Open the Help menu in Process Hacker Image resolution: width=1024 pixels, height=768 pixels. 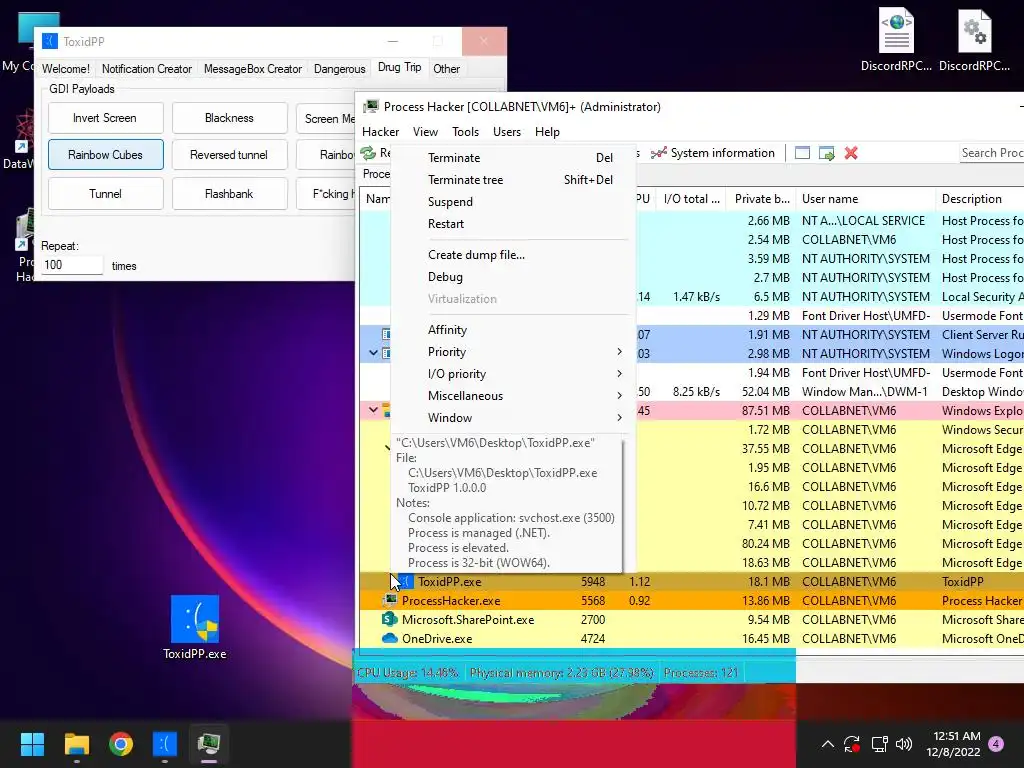click(547, 132)
